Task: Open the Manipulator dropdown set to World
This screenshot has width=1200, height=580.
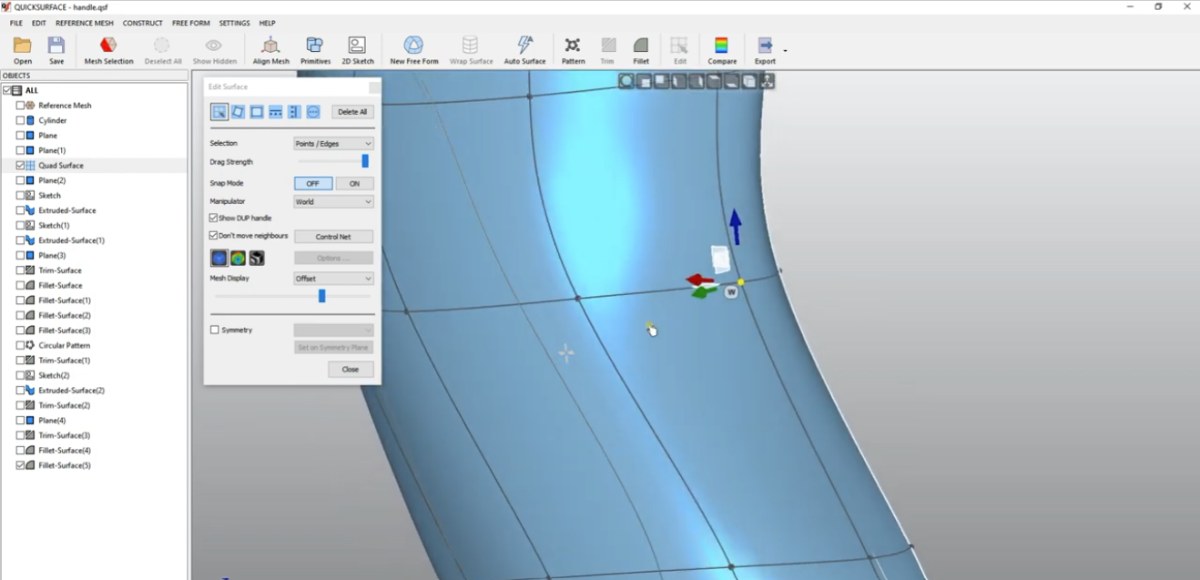Action: [x=333, y=200]
